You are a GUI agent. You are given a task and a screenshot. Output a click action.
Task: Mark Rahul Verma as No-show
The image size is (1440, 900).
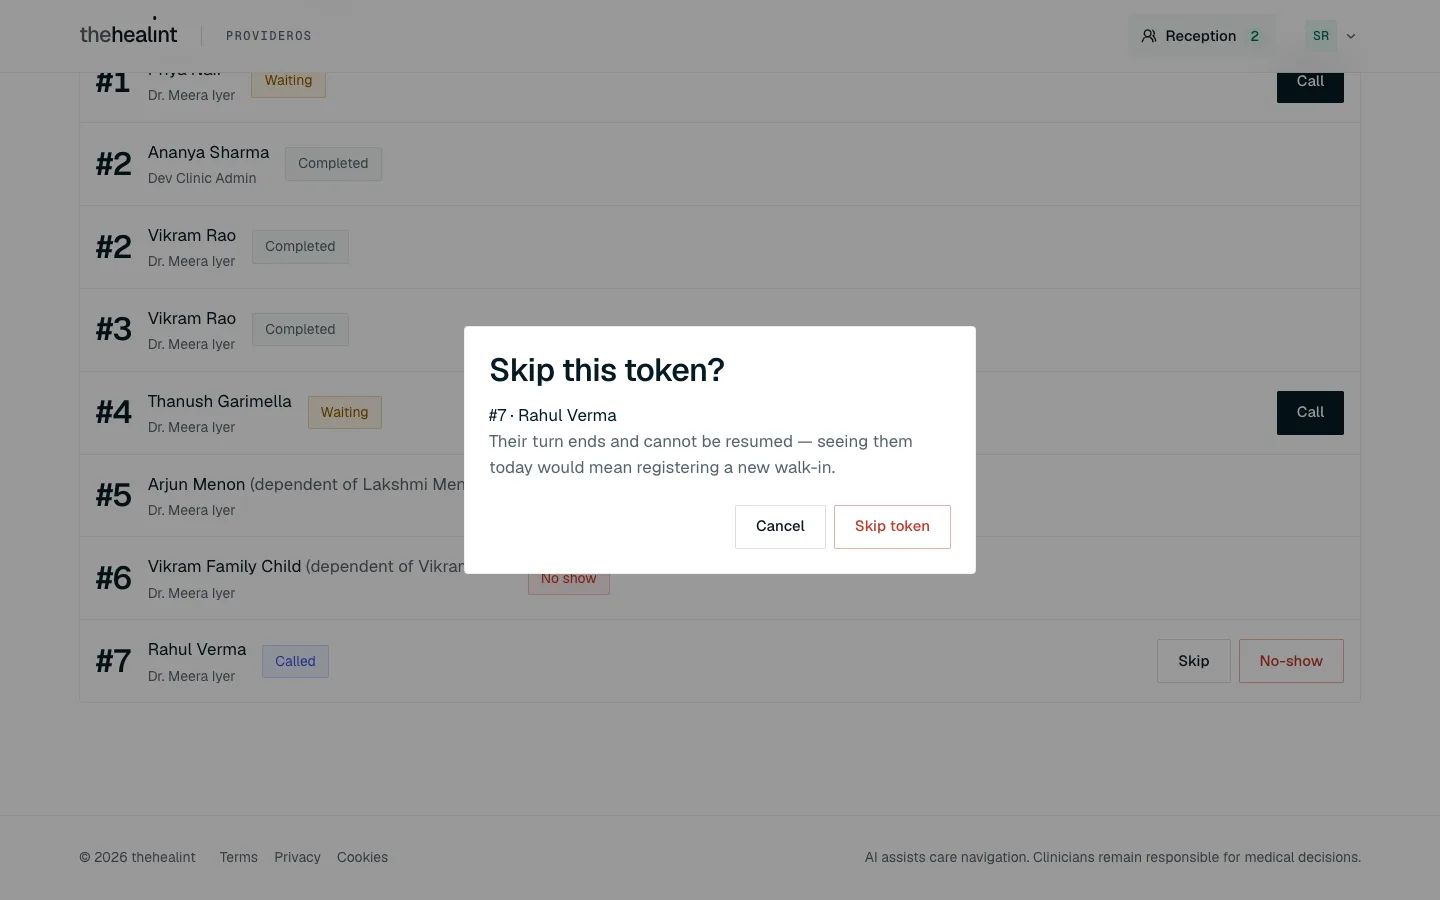(1291, 661)
